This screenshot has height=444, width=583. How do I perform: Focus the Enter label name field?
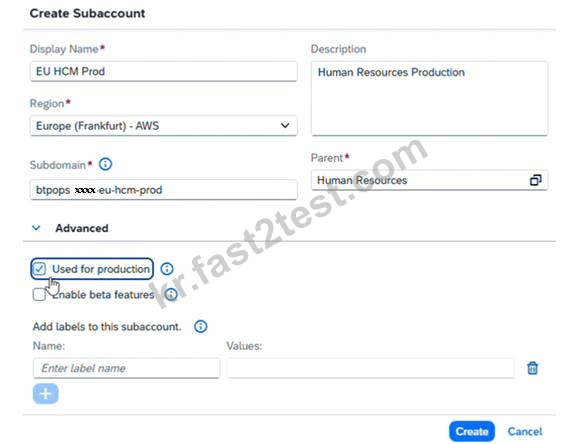(x=126, y=368)
